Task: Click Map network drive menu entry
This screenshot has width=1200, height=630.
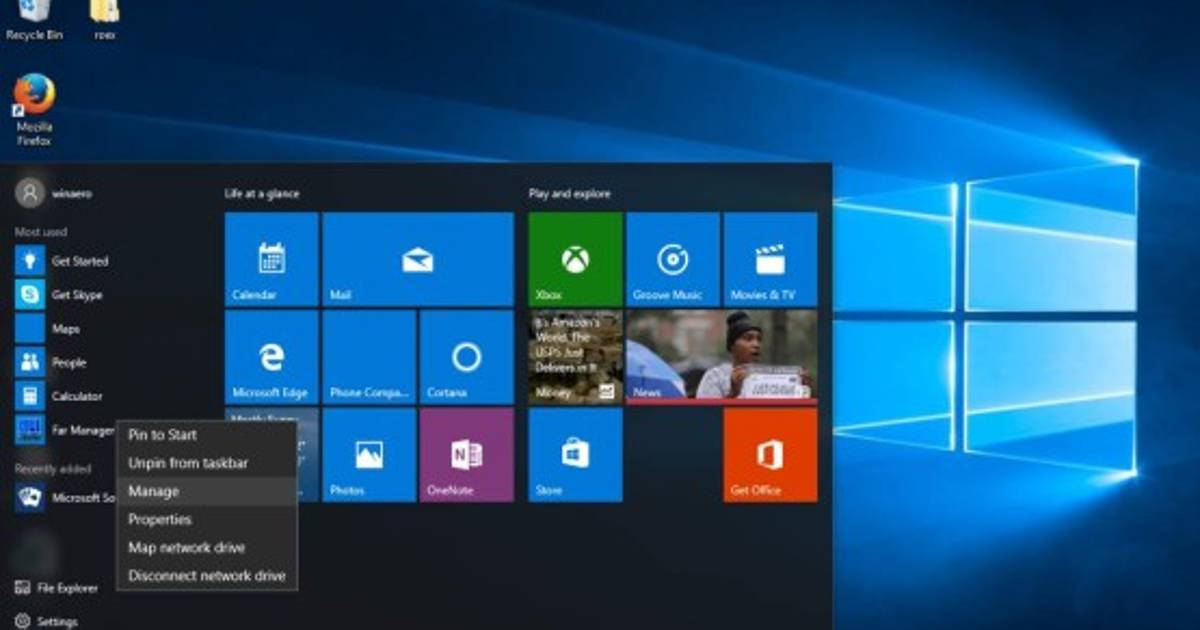Action: [x=186, y=547]
